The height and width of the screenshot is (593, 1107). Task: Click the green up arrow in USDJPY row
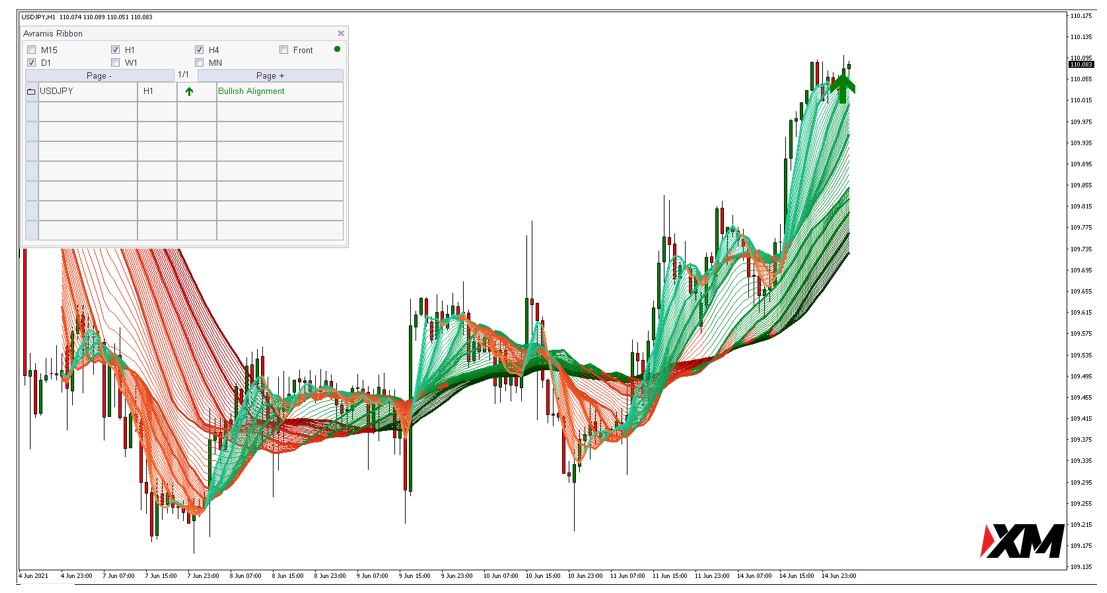click(189, 92)
